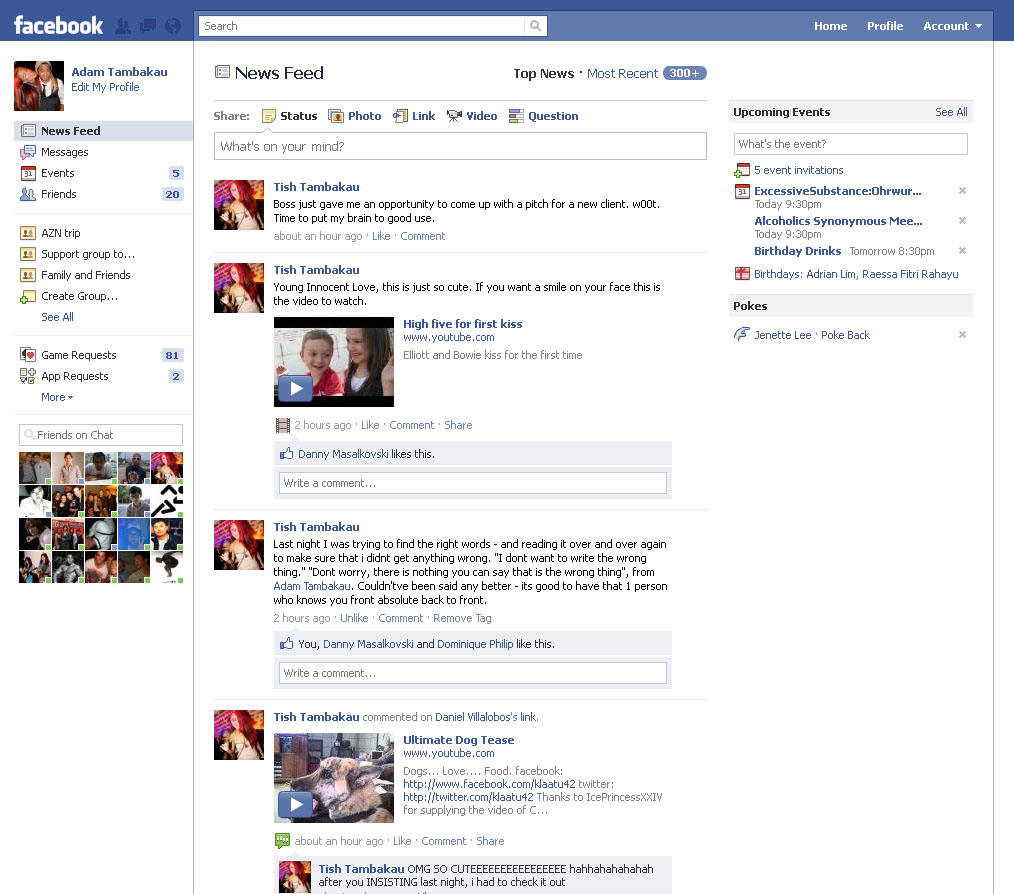This screenshot has height=894, width=1014.
Task: Open Dominique Philip profile link
Action: (475, 644)
